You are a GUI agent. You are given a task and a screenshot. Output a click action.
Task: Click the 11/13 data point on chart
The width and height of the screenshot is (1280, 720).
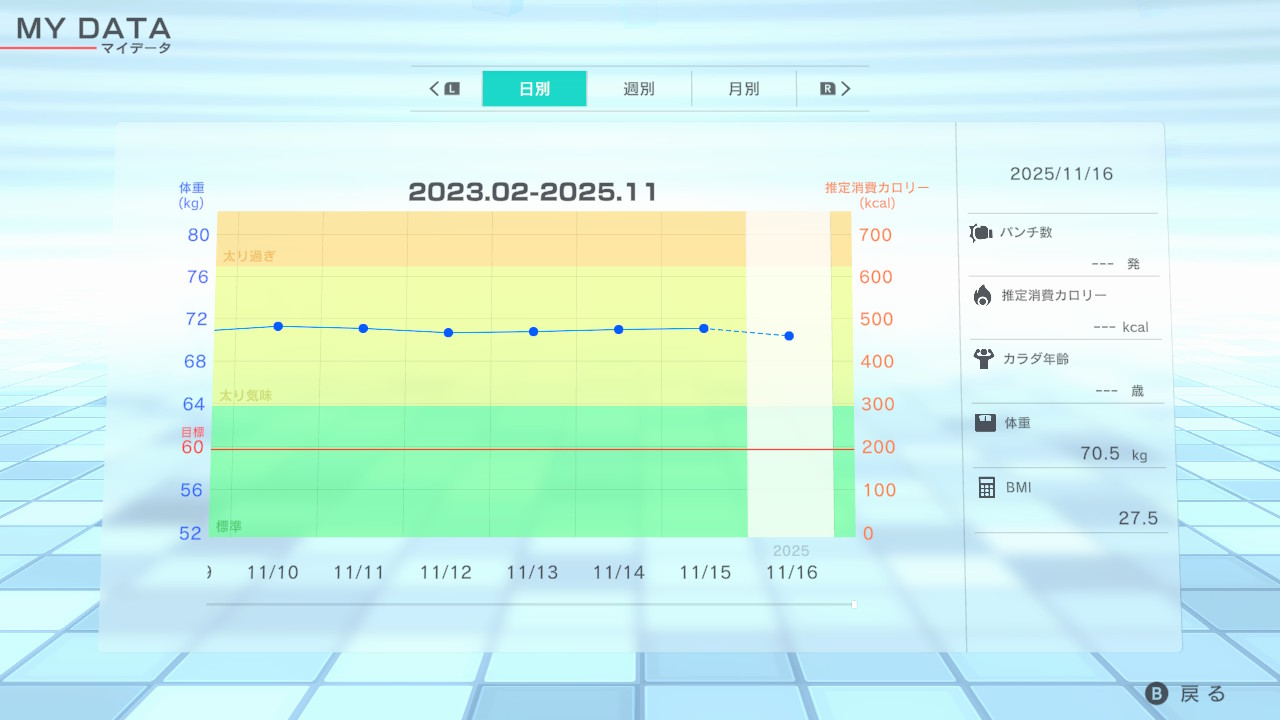point(533,331)
